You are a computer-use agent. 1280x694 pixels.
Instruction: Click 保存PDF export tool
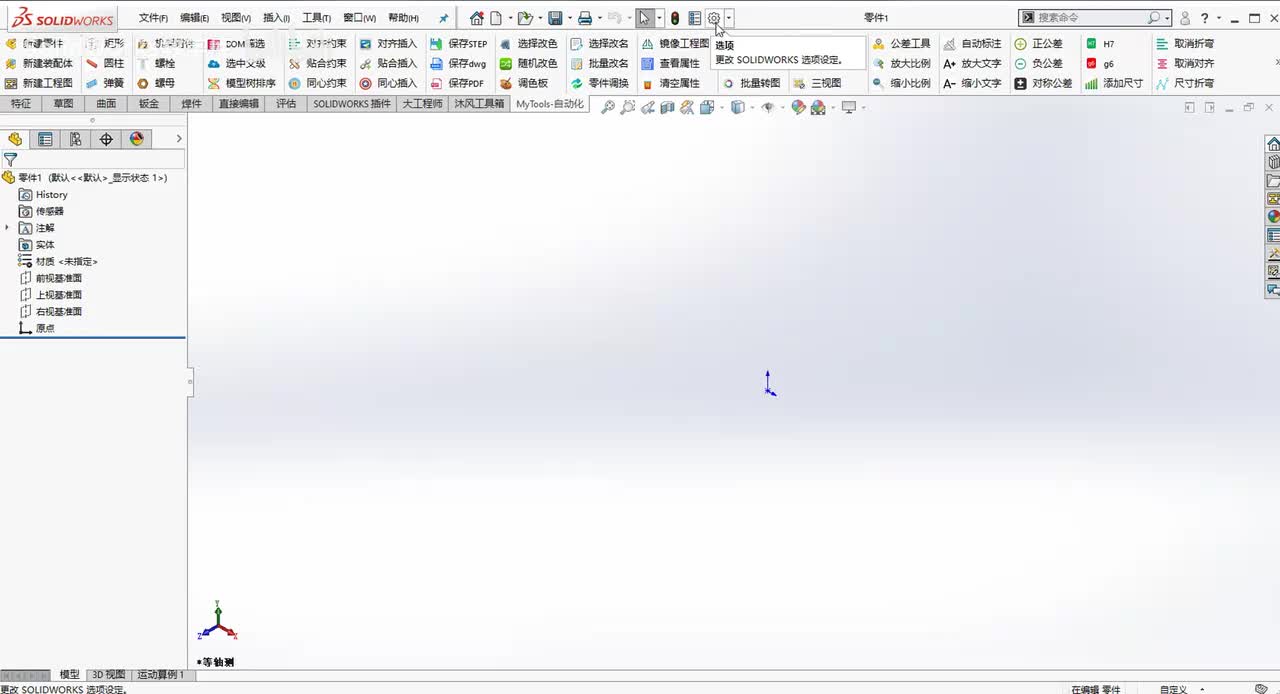click(457, 83)
